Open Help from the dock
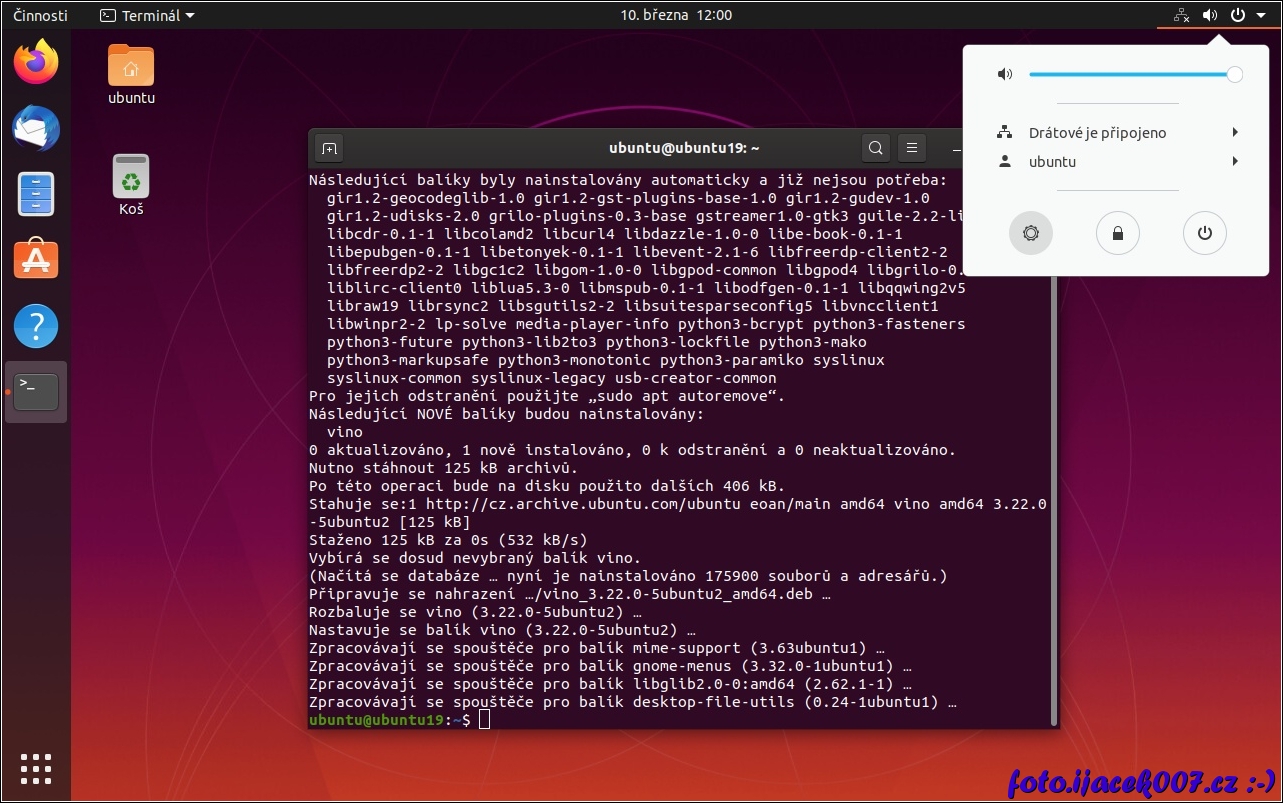 point(36,326)
